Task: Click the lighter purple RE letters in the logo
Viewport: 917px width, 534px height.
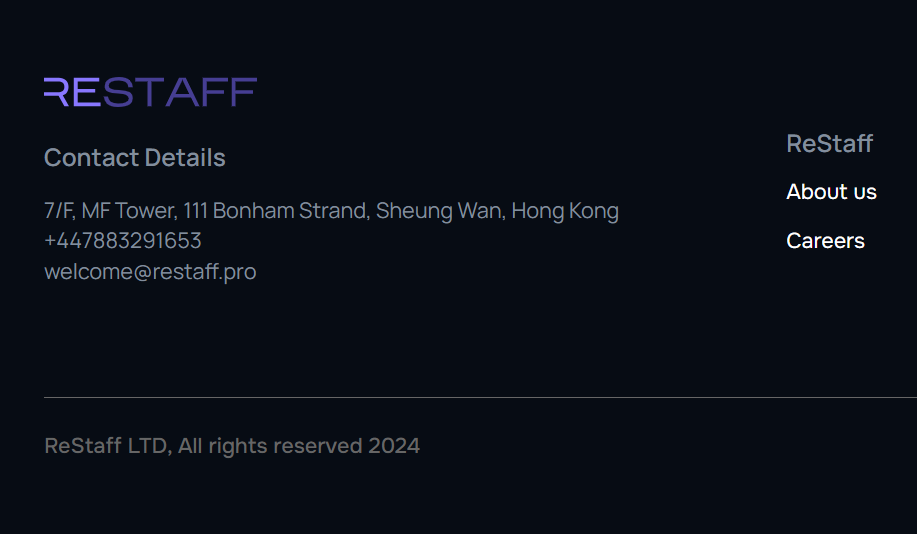Action: click(71, 92)
